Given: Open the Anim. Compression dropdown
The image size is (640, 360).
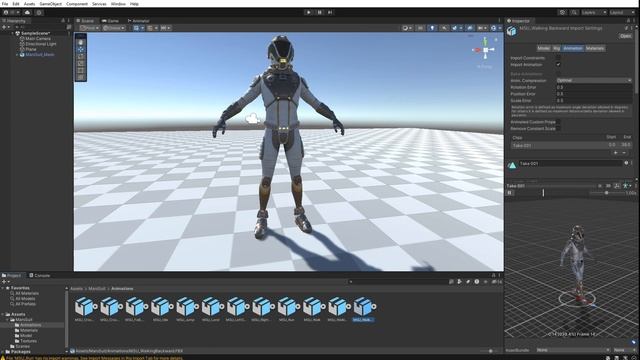Looking at the screenshot, I should 594,80.
